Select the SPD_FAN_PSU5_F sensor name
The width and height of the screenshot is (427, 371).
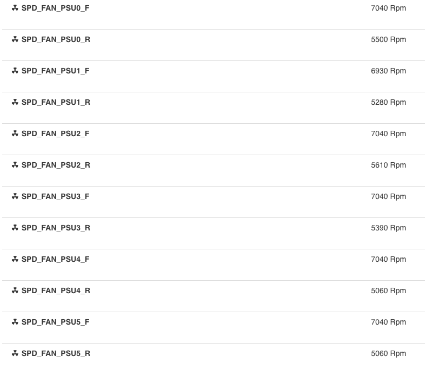coord(55,322)
